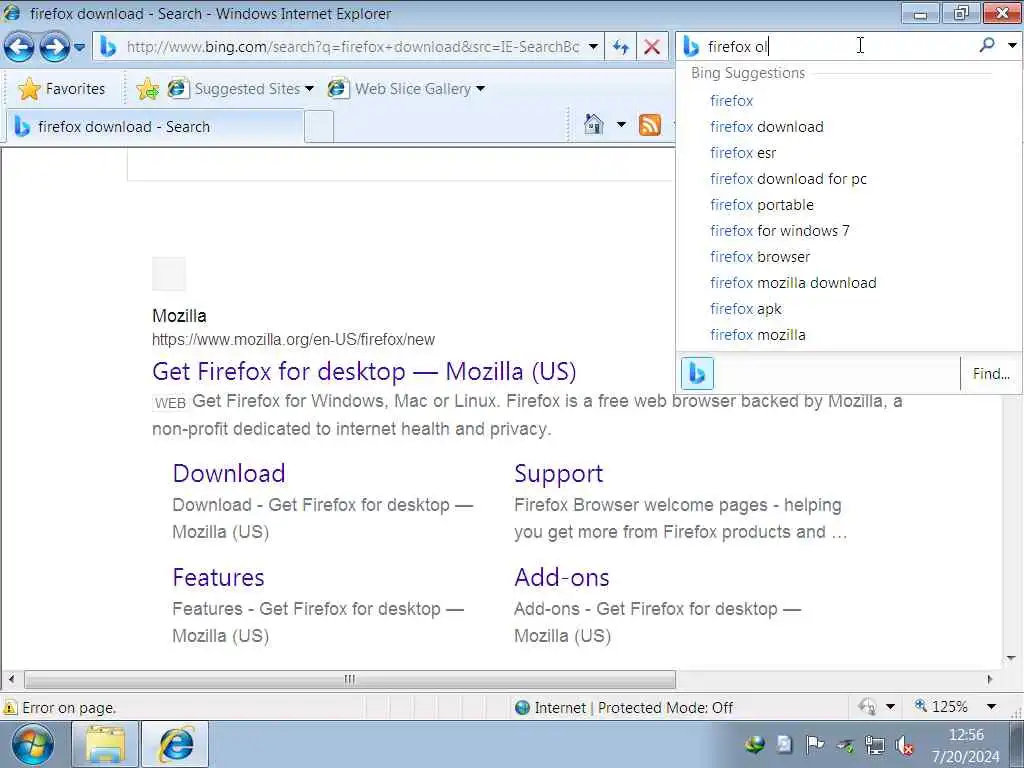Image resolution: width=1024 pixels, height=768 pixels.
Task: Click the Mozilla site favicon placeholder
Action: (168, 274)
